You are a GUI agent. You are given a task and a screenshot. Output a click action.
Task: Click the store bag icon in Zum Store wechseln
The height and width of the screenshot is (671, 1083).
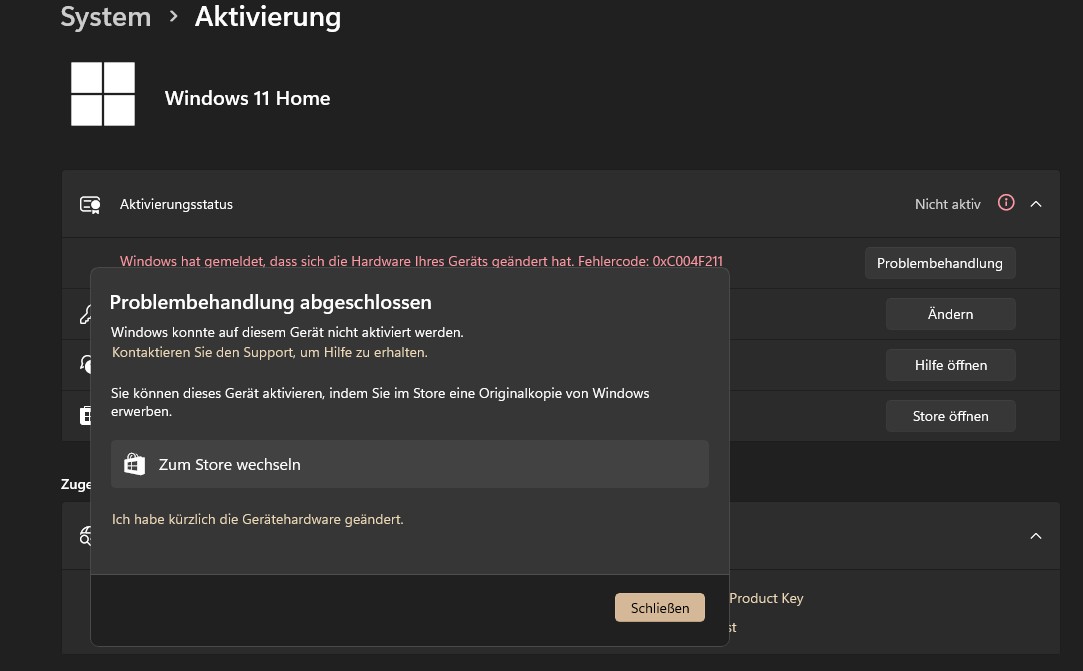pos(135,464)
